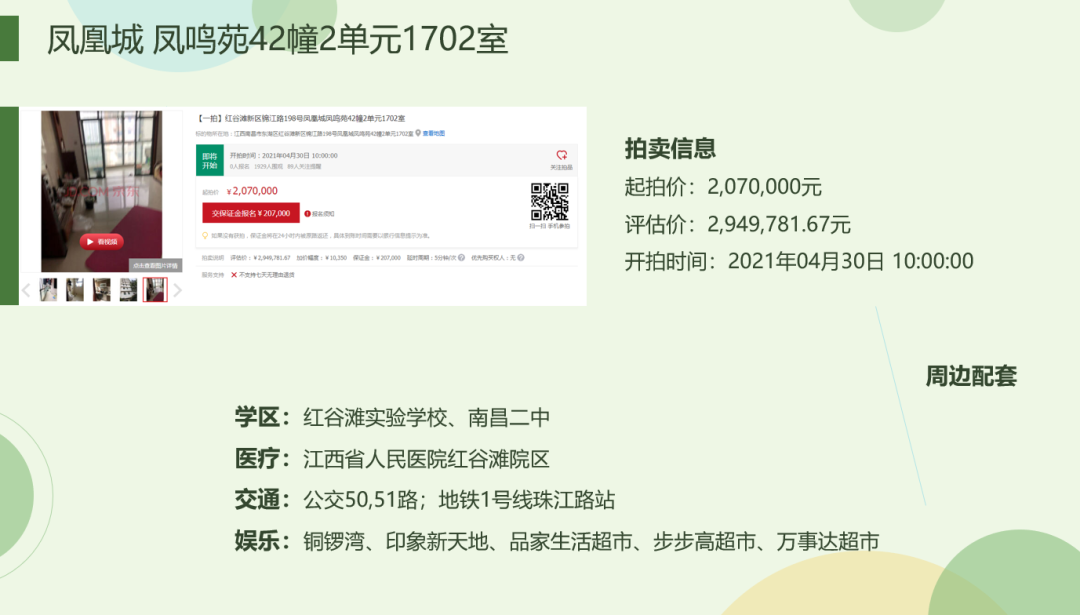The height and width of the screenshot is (615, 1080).
Task: Click the auction title 红谷滩新区锦江路198号
Action: click(300, 119)
